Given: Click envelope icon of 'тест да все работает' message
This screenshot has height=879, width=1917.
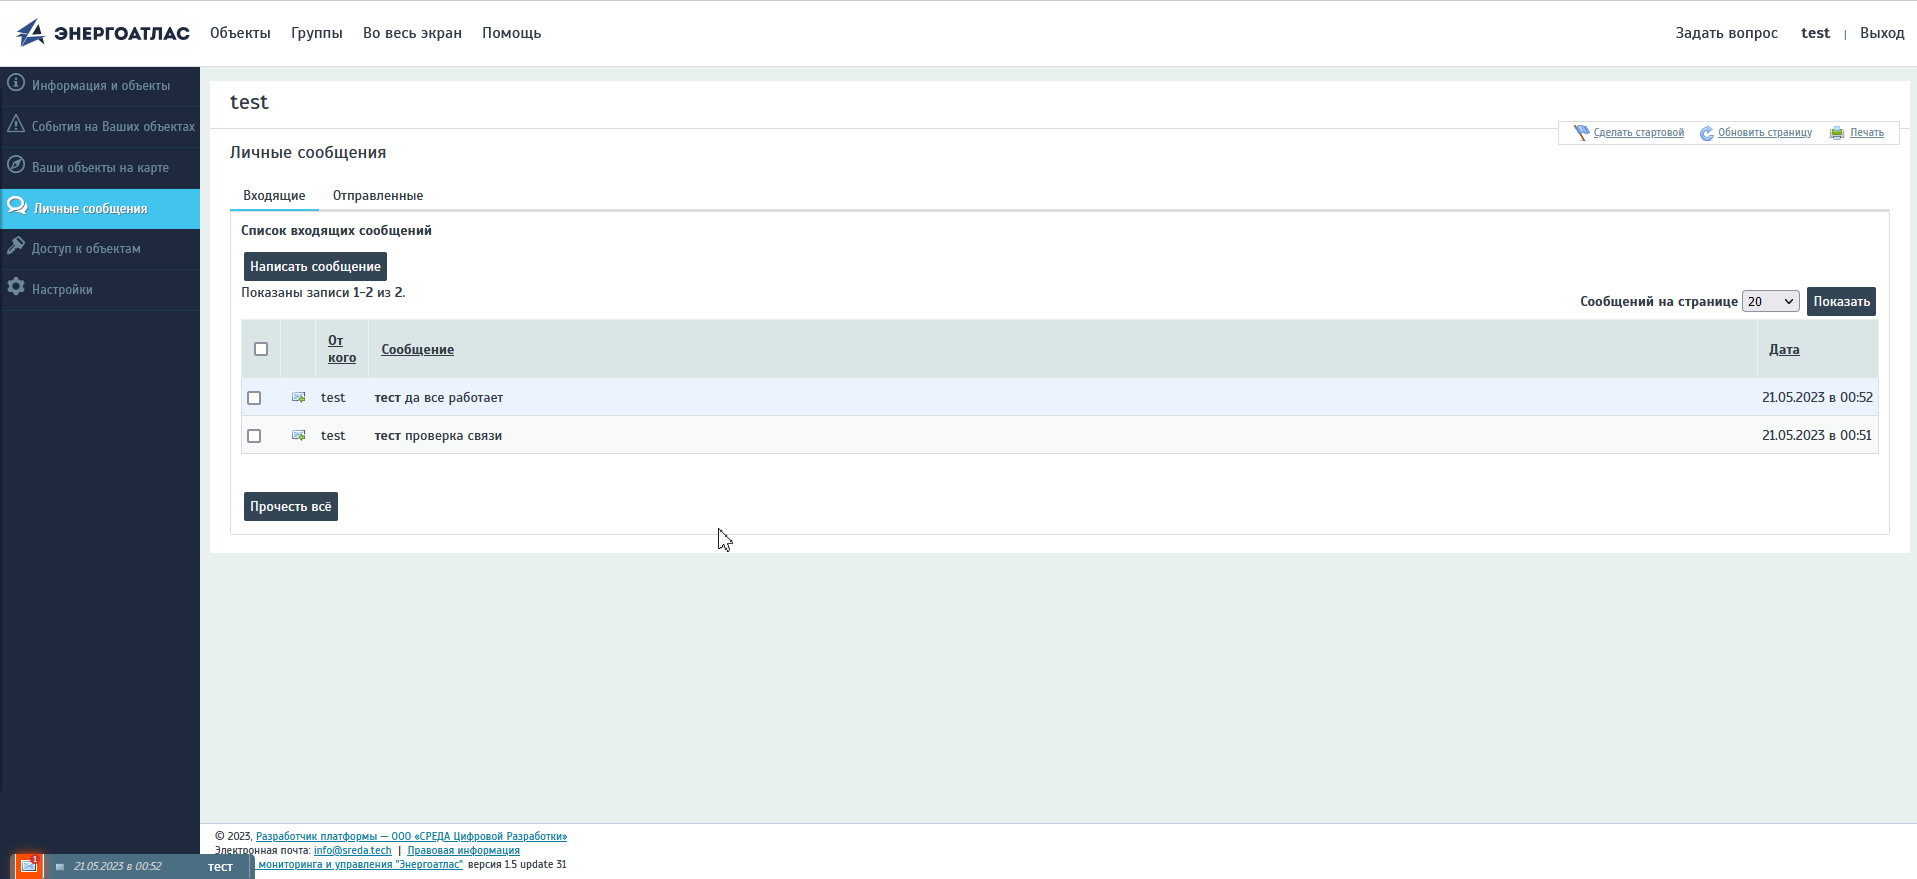Looking at the screenshot, I should (x=298, y=398).
